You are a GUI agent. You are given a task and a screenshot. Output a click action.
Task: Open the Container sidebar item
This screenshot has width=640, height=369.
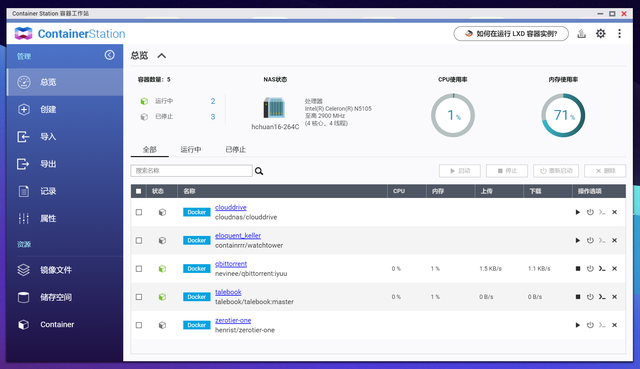pos(65,325)
